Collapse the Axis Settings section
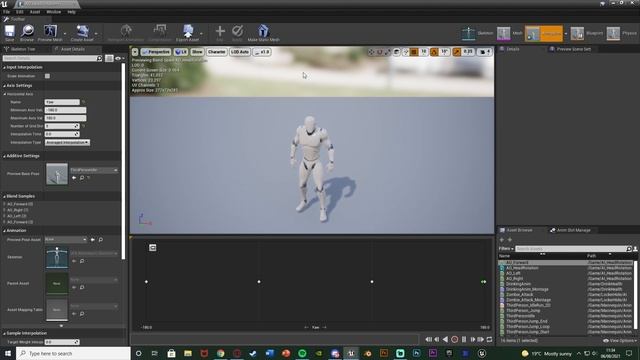 (4, 86)
